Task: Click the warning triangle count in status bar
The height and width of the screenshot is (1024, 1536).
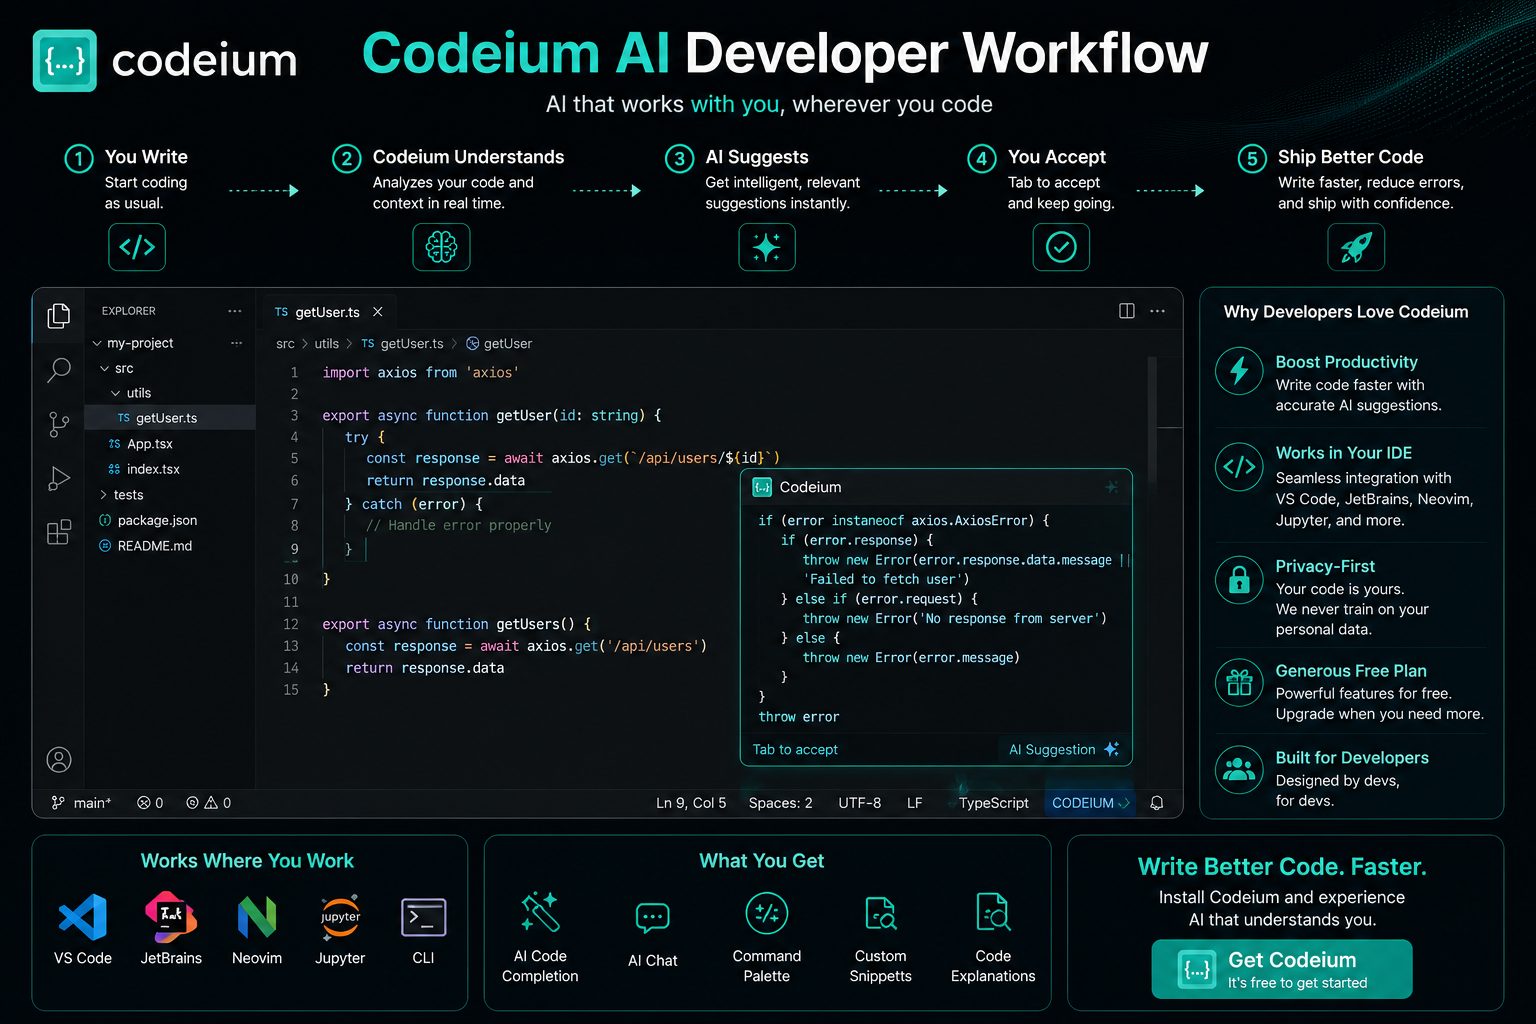Action: [217, 803]
